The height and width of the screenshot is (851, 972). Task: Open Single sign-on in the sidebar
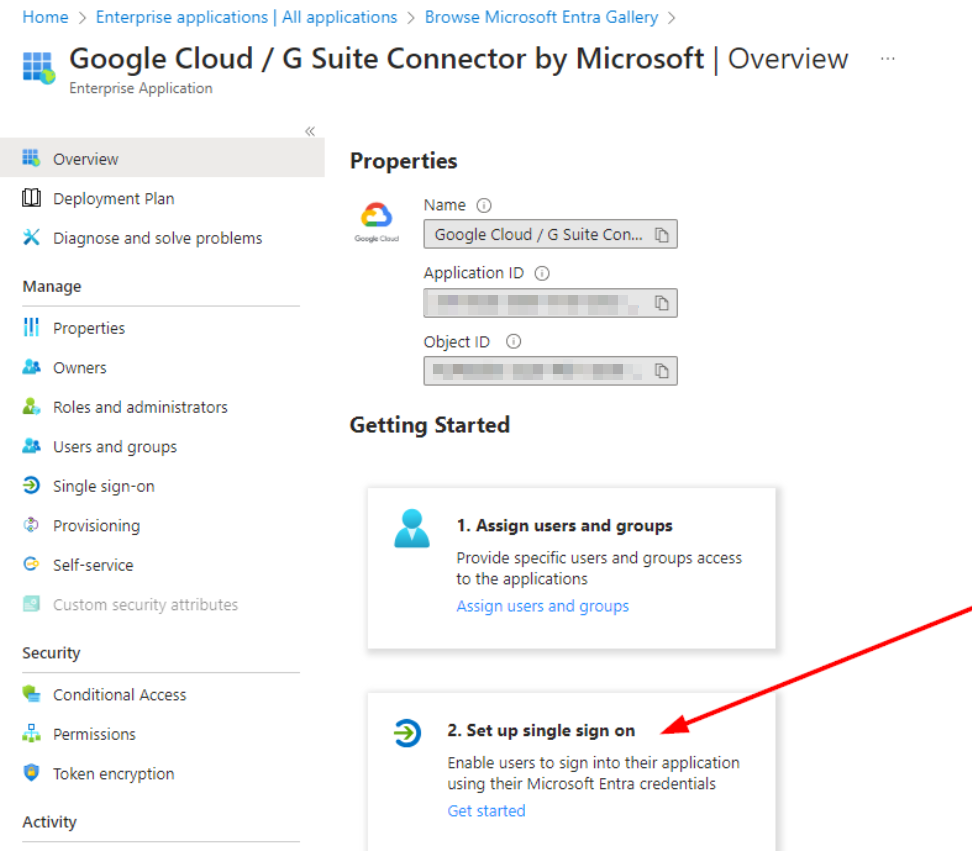[x=103, y=486]
